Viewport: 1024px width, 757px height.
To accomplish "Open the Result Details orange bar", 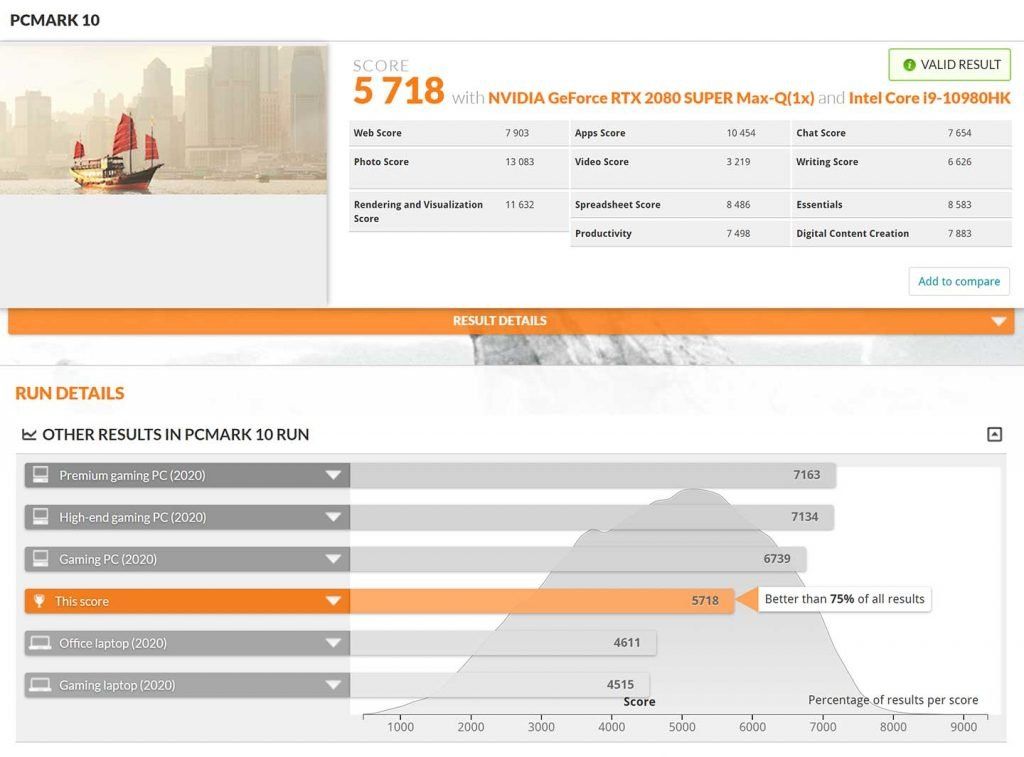I will (x=511, y=321).
